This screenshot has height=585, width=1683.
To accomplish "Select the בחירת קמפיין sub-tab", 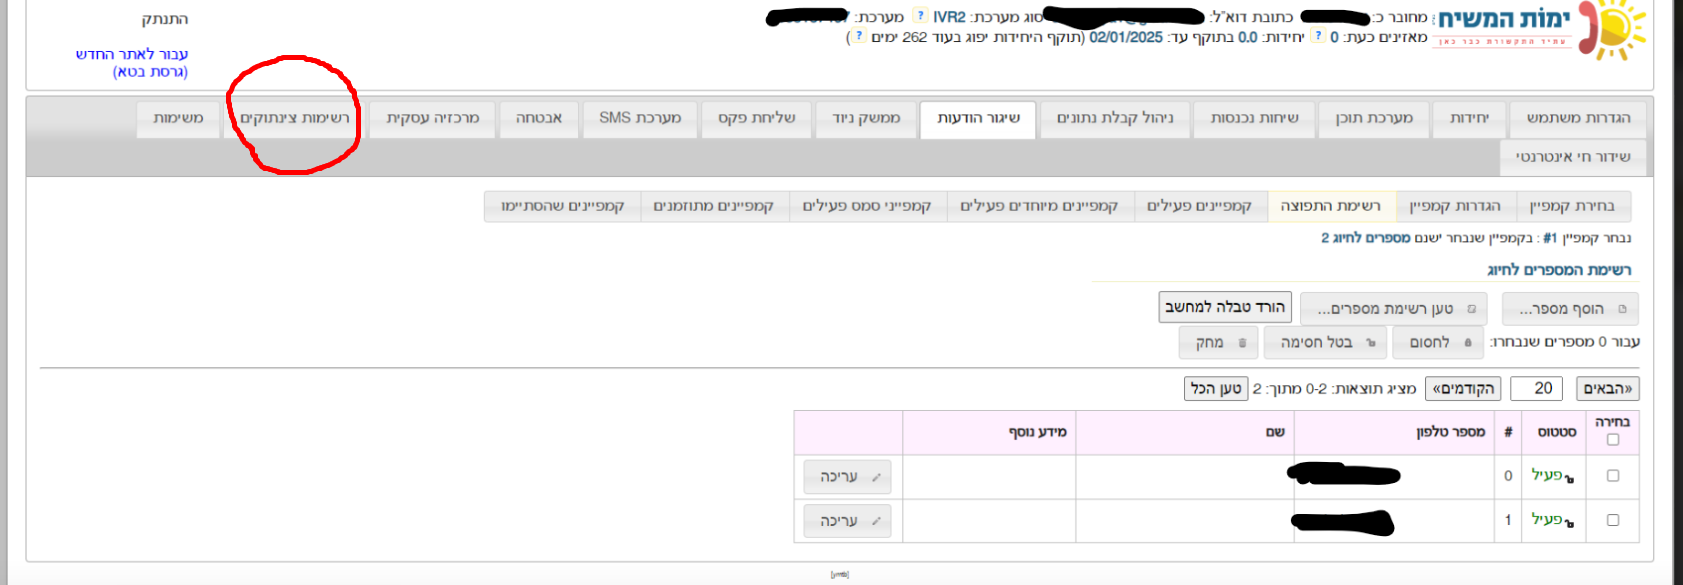I will point(1572,206).
